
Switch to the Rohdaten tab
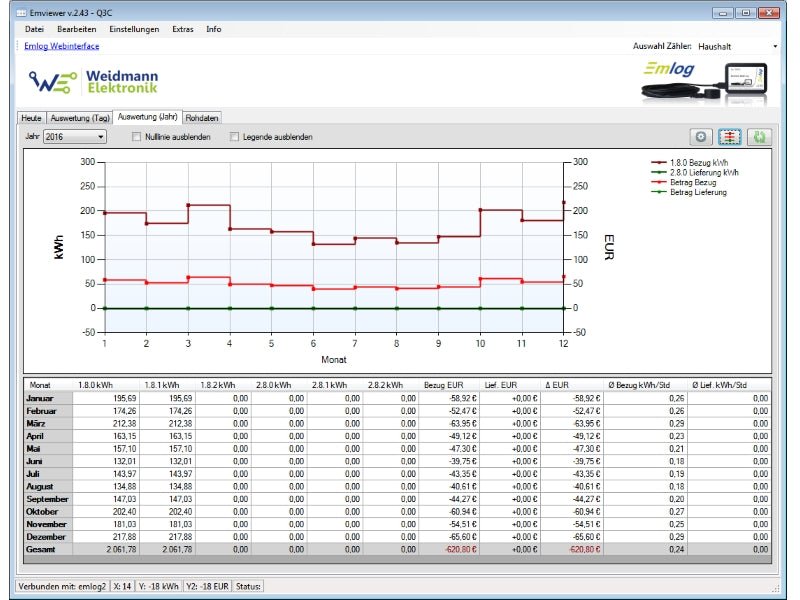click(203, 116)
